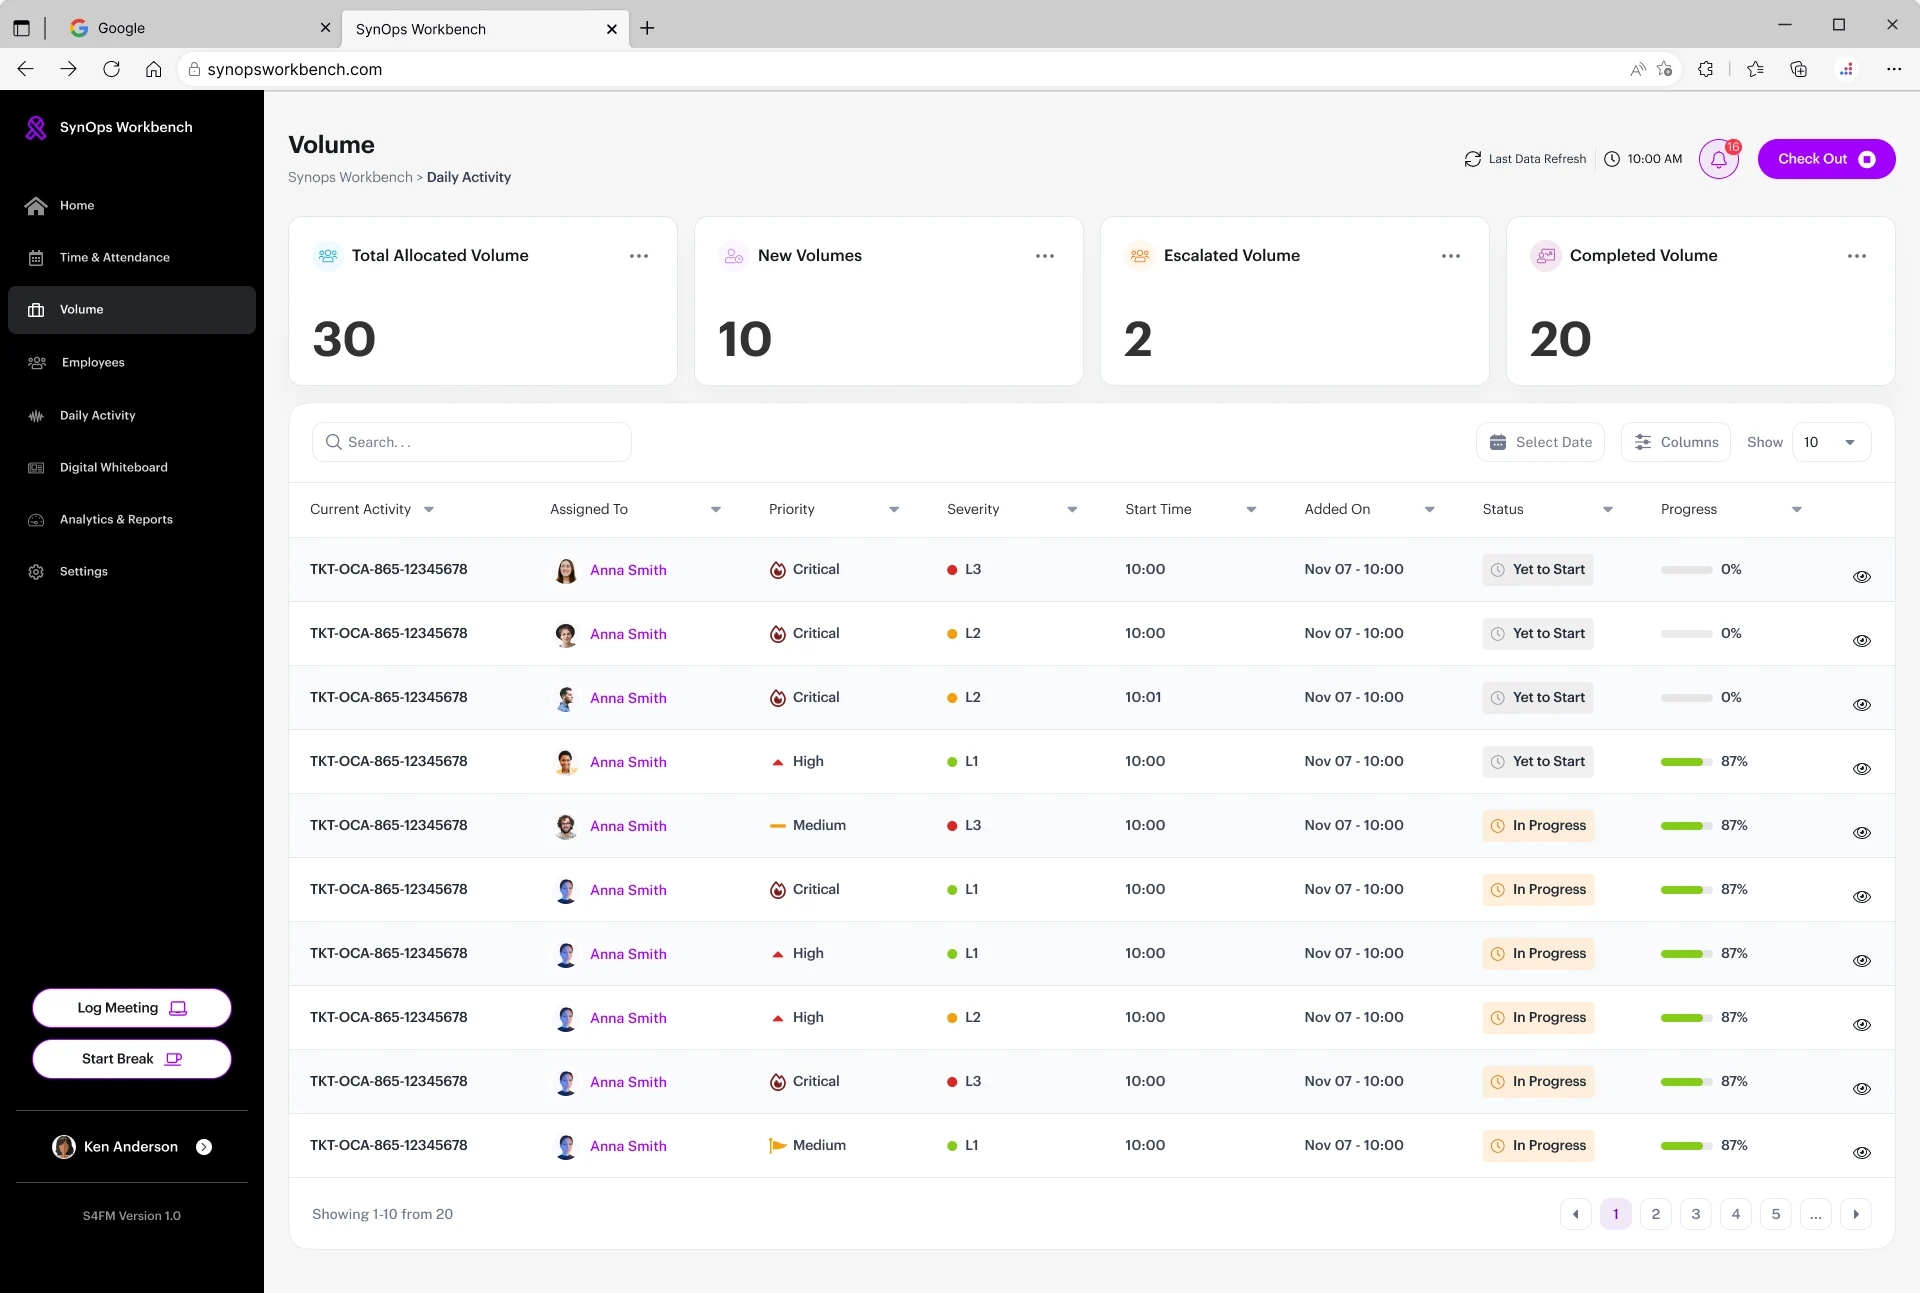This screenshot has width=1920, height=1293.
Task: Expand Ken Anderson profile arrow icon
Action: coord(204,1147)
